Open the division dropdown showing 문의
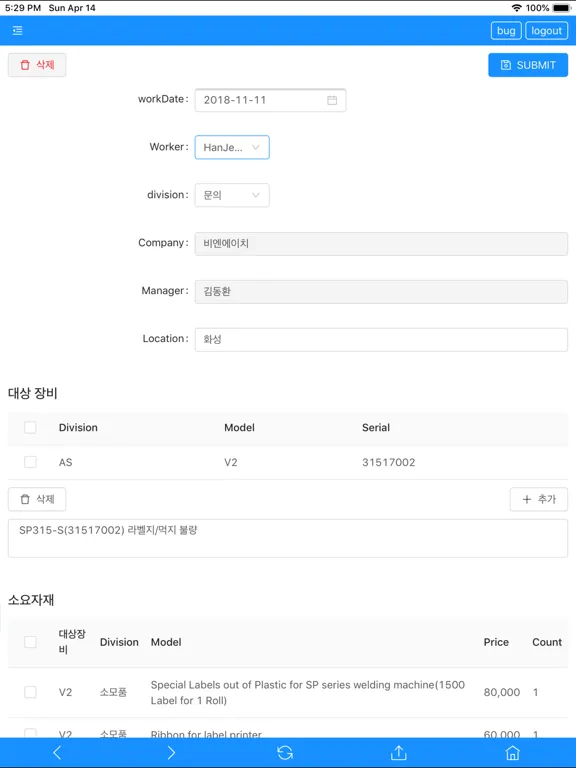 [x=232, y=195]
